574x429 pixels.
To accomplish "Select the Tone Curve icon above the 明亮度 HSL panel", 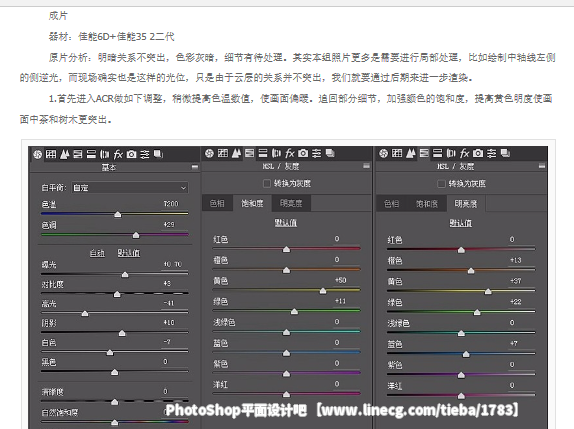I will pos(397,153).
